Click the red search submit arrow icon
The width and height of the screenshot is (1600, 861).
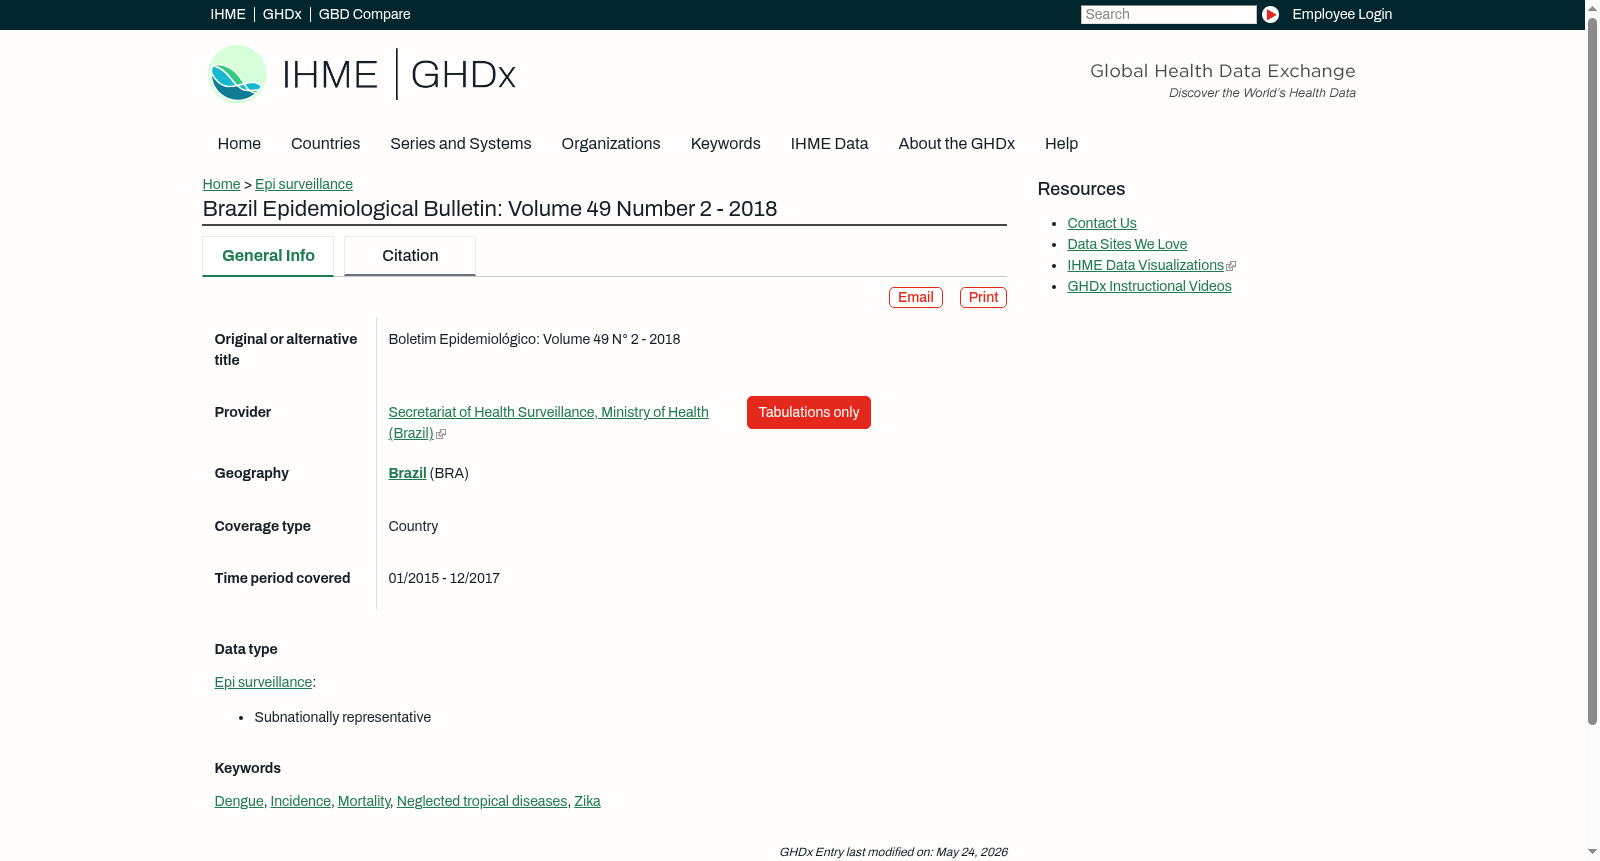[1270, 14]
